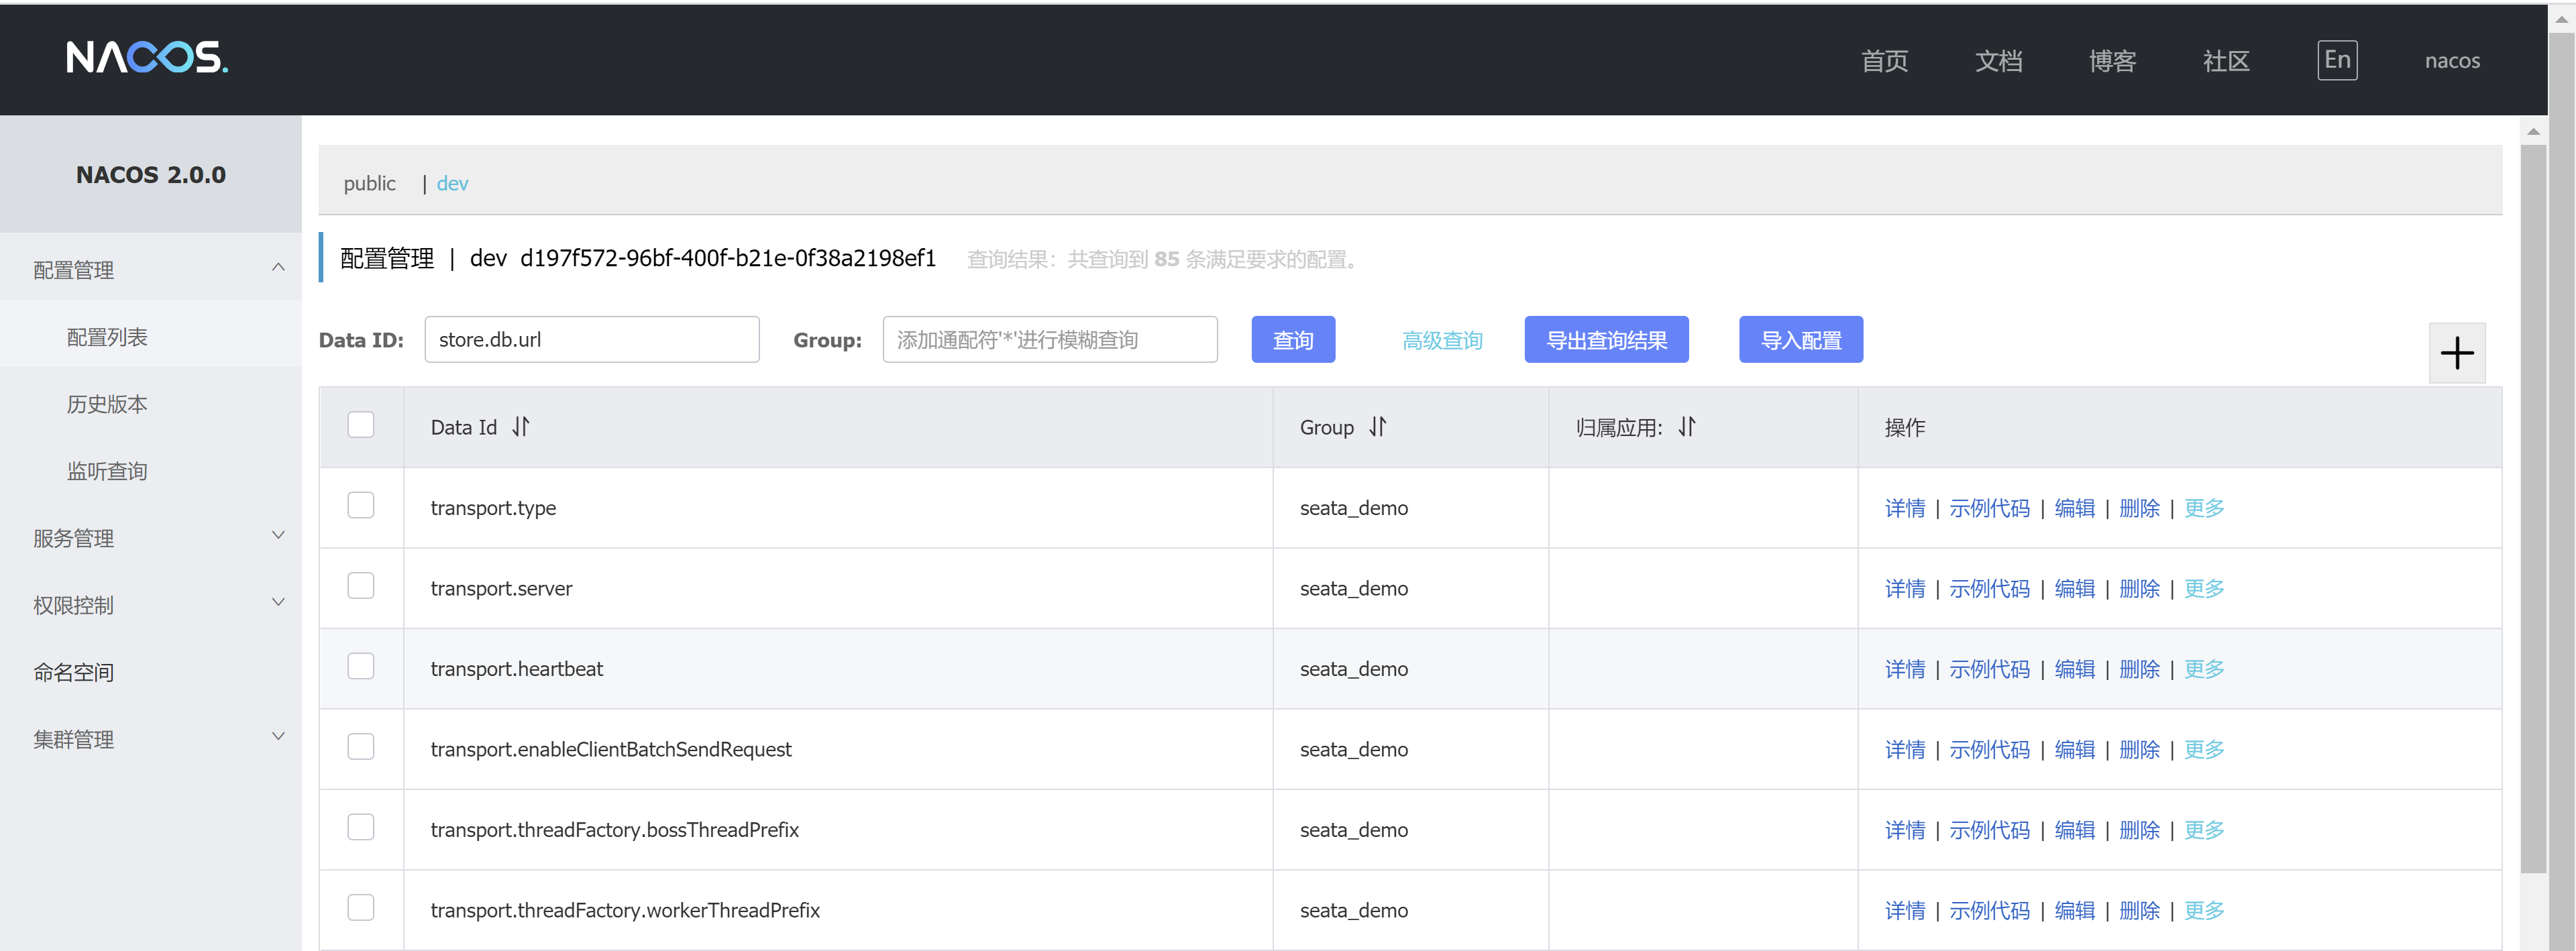
Task: Tick the select-all checkbox in the table header
Action: [361, 425]
